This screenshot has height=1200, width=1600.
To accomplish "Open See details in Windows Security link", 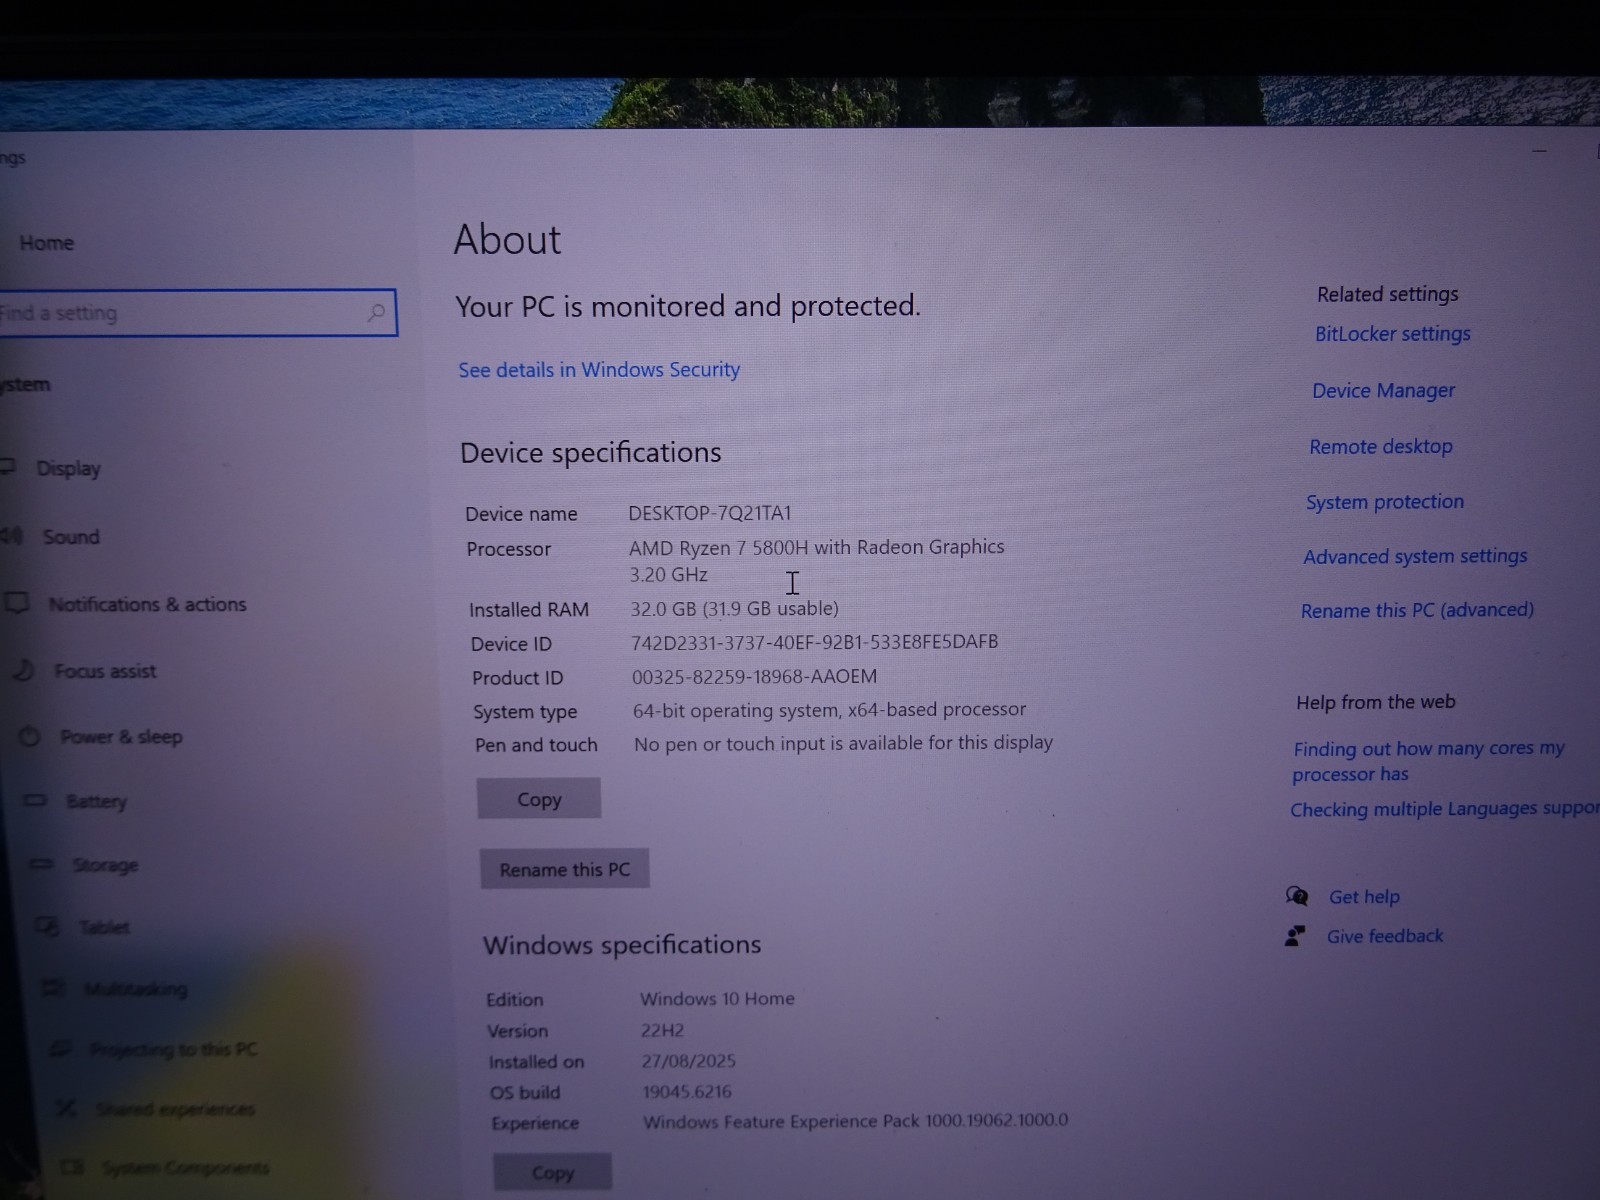I will point(599,370).
